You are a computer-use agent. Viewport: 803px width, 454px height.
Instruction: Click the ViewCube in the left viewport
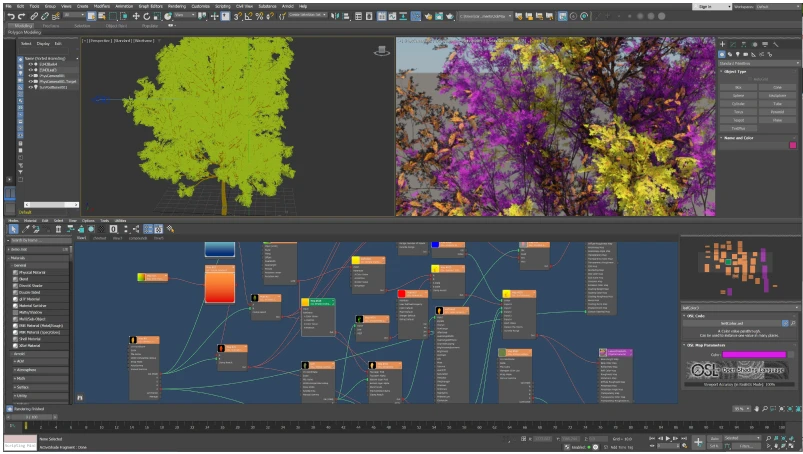click(x=381, y=50)
